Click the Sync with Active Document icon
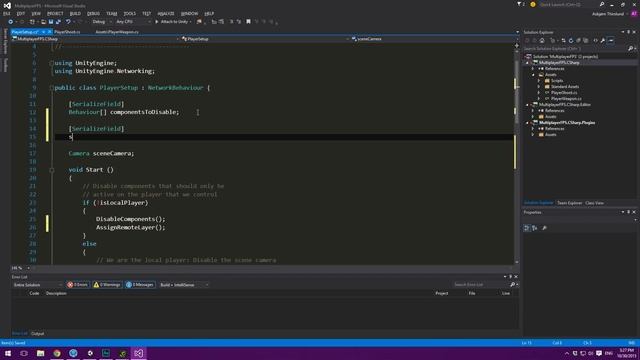The width and height of the screenshot is (640, 360). click(x=564, y=40)
